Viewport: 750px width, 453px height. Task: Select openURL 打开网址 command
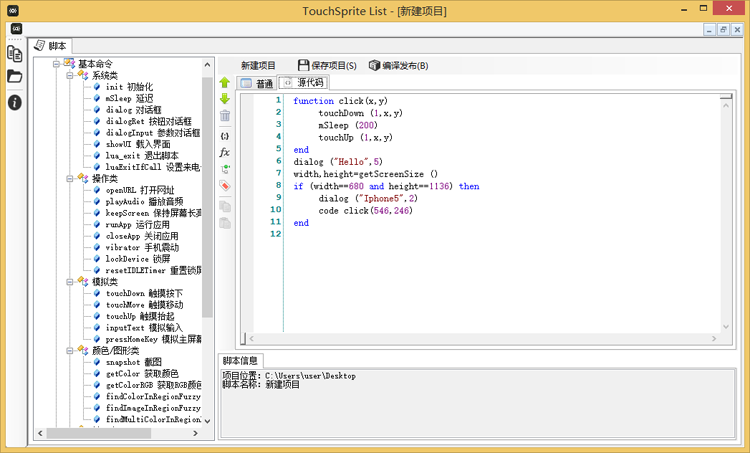click(x=140, y=190)
